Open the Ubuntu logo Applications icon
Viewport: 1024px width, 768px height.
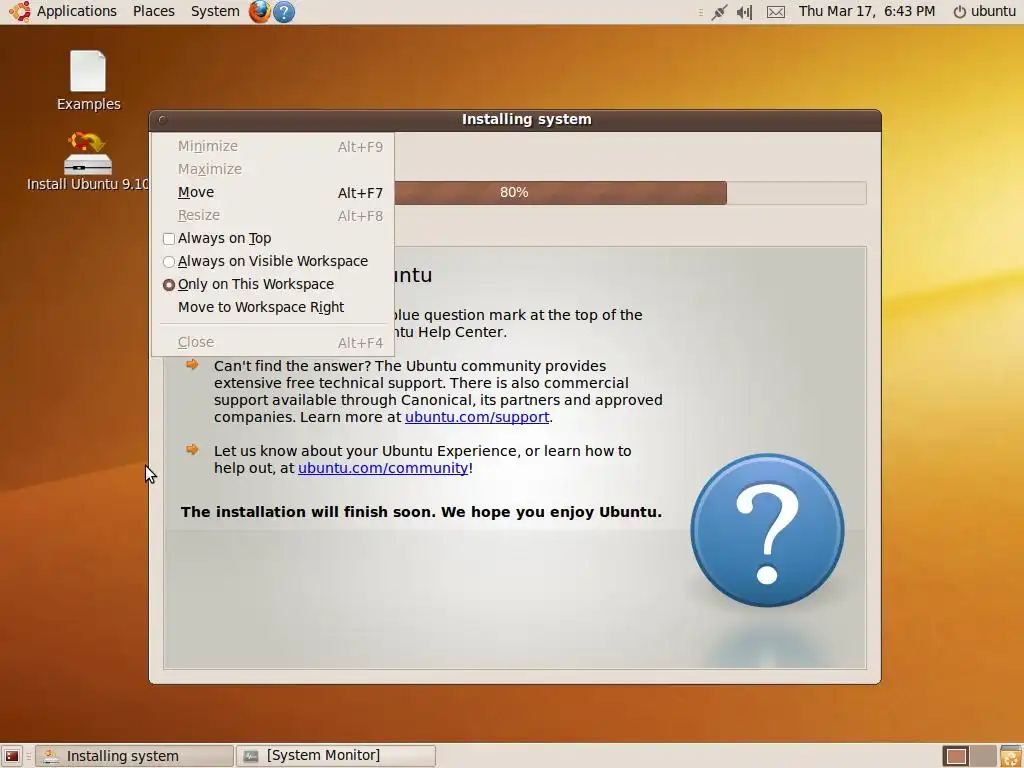[x=19, y=11]
